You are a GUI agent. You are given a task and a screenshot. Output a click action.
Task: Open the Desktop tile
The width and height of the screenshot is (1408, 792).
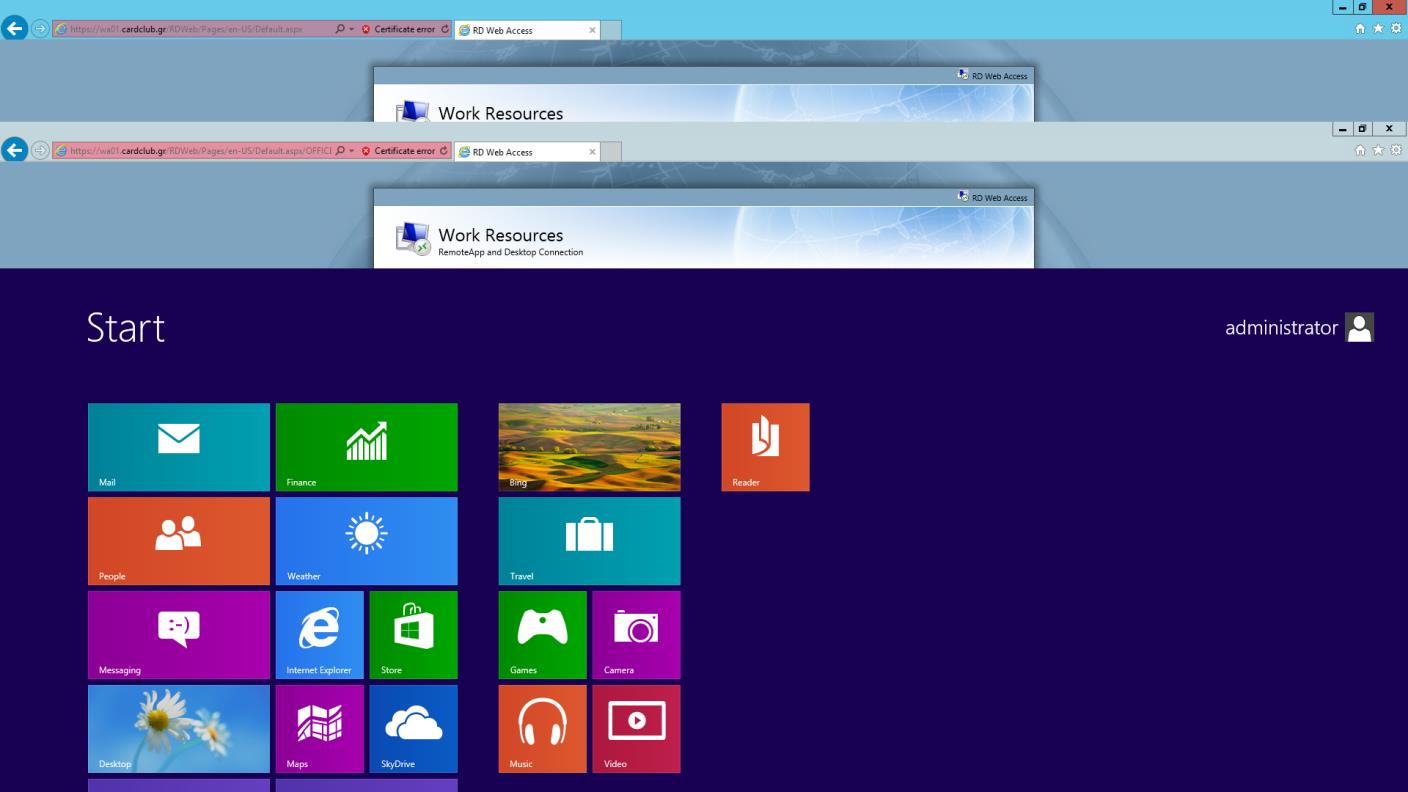179,729
